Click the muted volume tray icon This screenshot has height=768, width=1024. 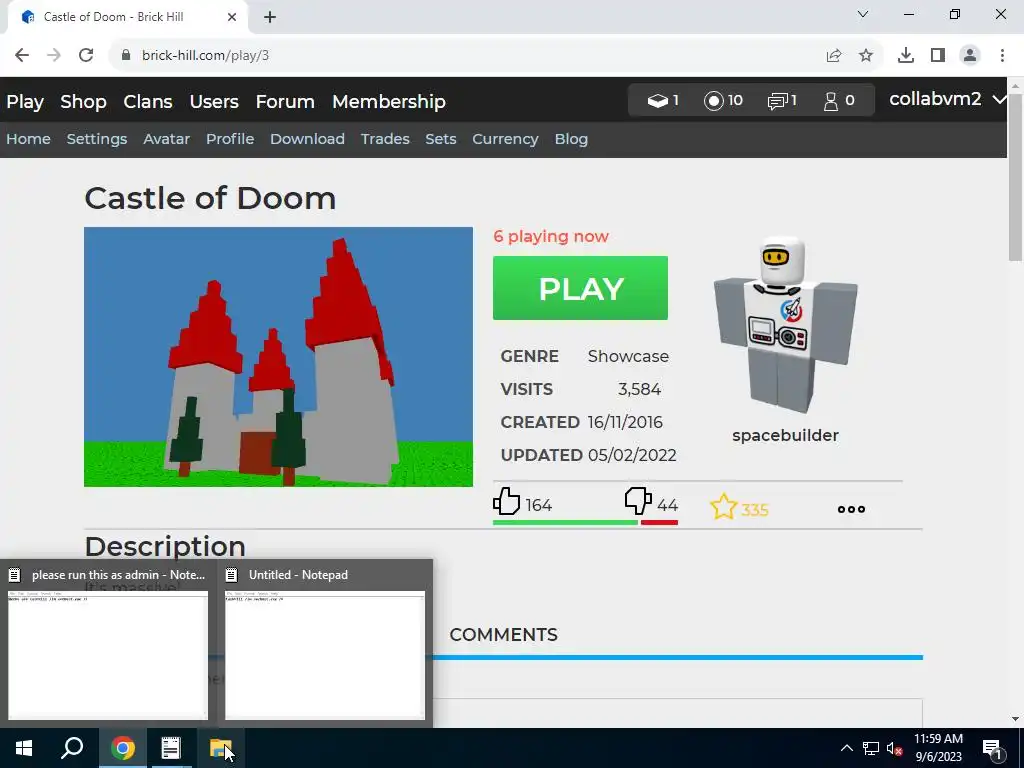point(894,748)
